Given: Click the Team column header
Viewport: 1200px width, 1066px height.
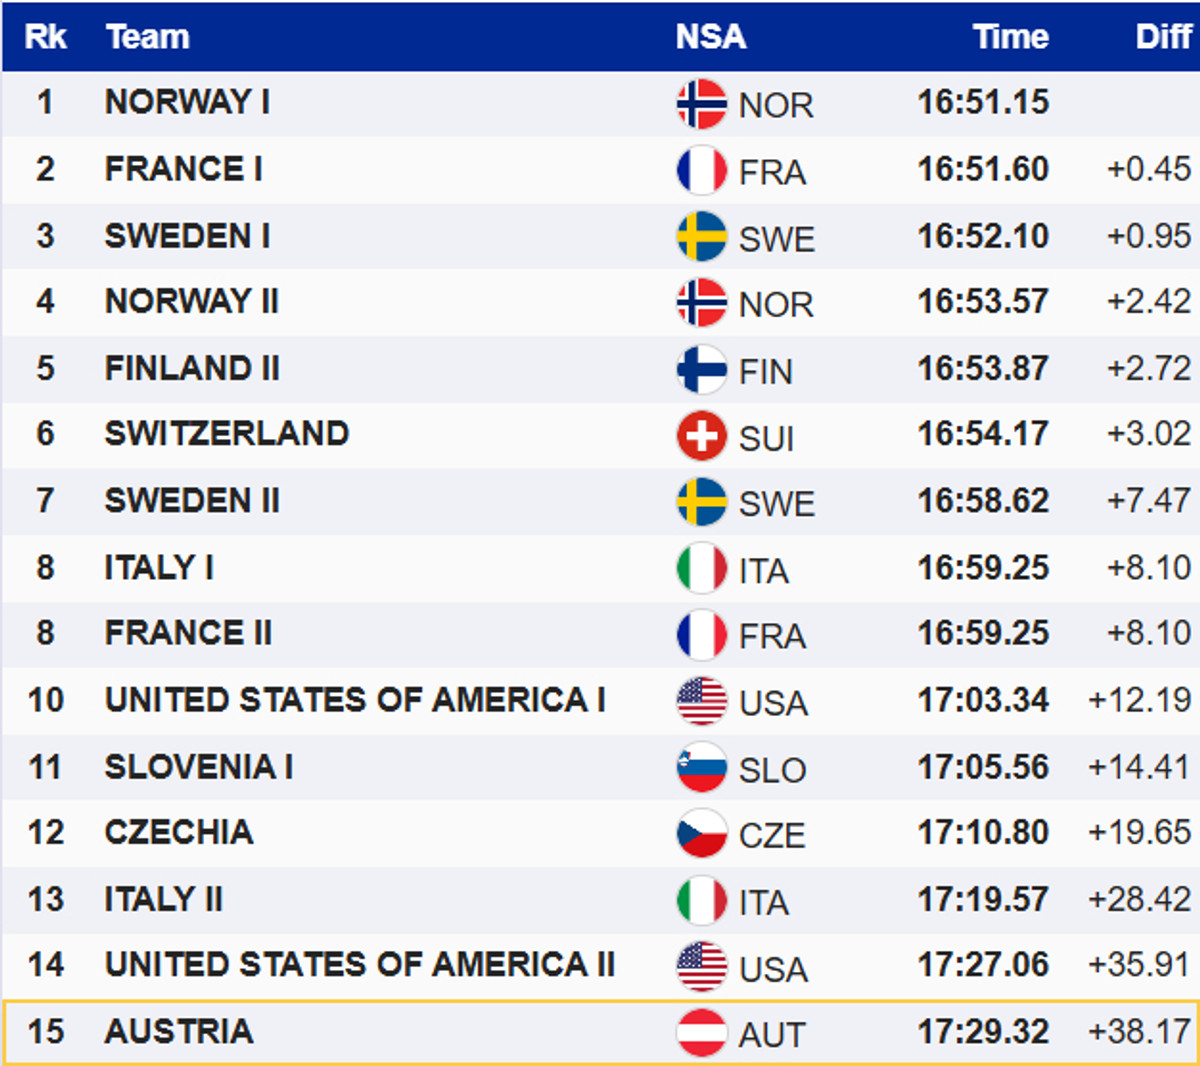Looking at the screenshot, I should pos(148,37).
